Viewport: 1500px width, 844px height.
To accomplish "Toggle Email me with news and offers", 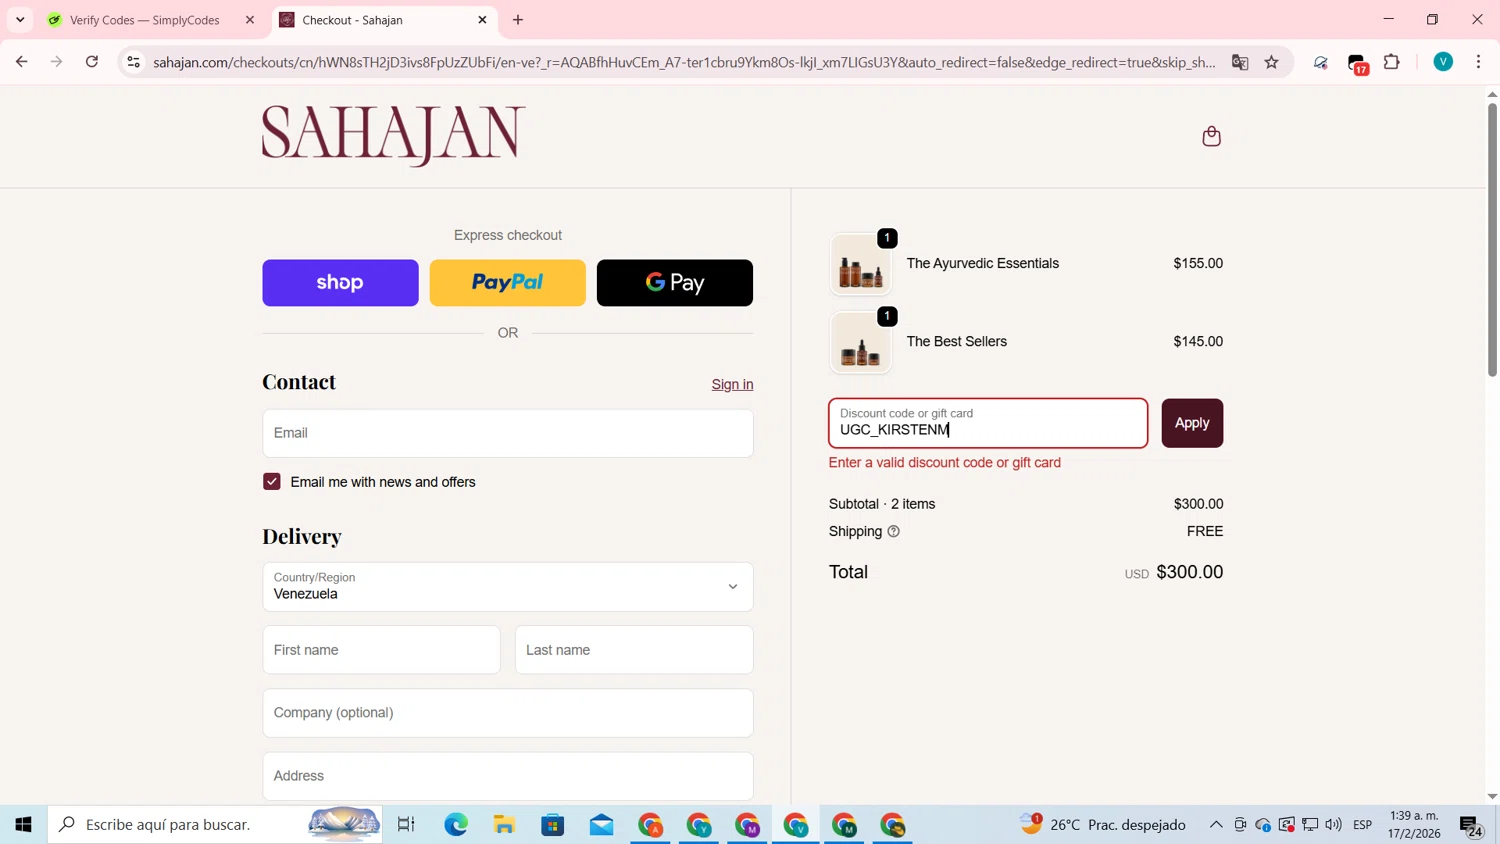I will click(272, 482).
